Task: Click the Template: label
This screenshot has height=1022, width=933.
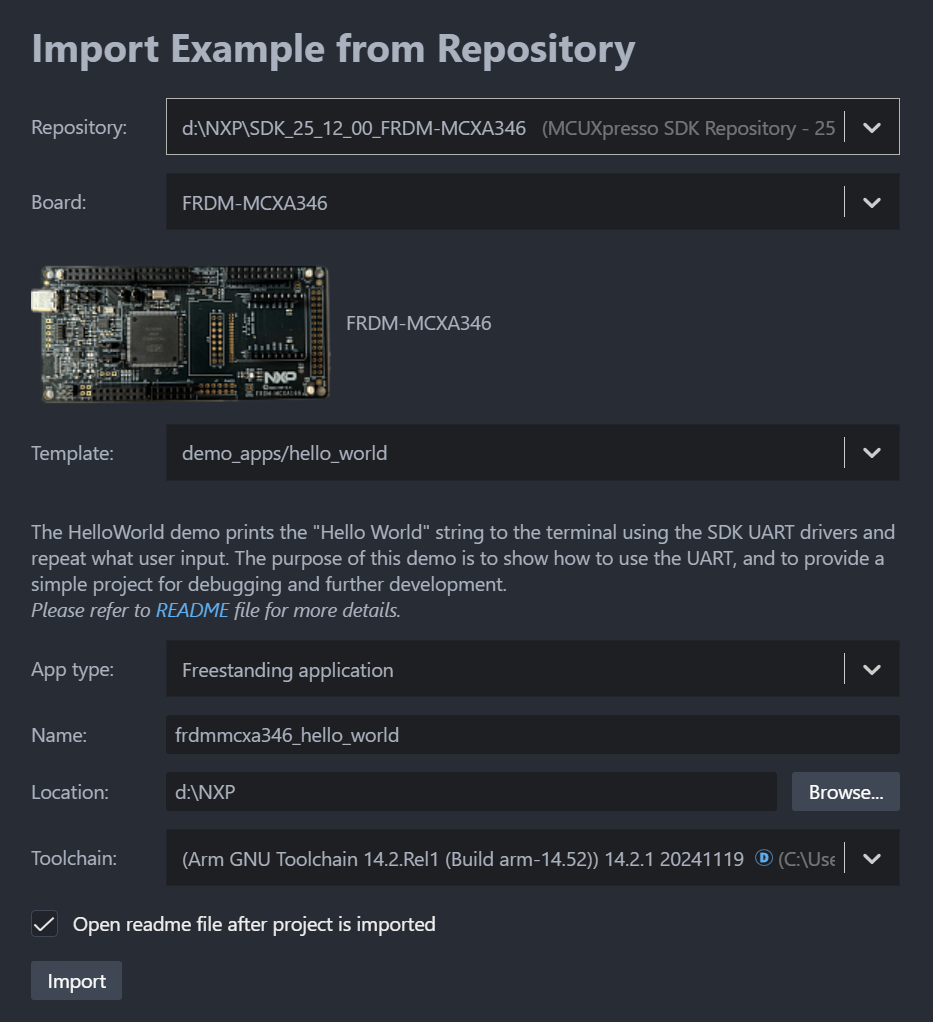Action: click(x=72, y=453)
